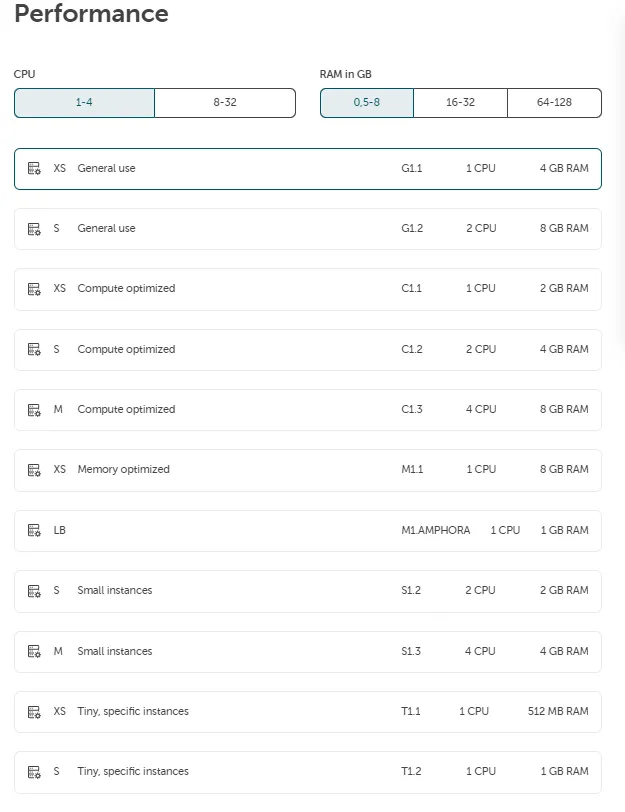Image resolution: width=625 pixels, height=812 pixels.
Task: Enable the 16-32 RAM filter
Action: pyautogui.click(x=459, y=103)
